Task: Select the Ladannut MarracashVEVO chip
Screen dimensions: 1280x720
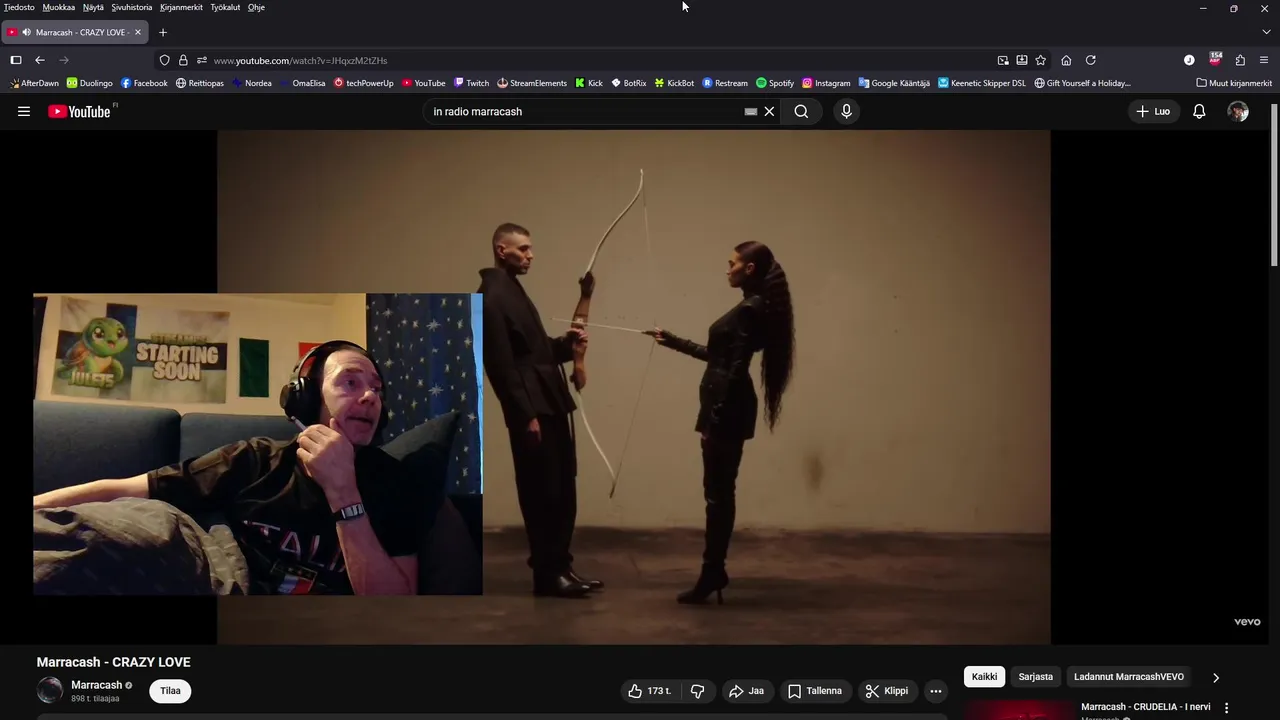Action: [1129, 677]
